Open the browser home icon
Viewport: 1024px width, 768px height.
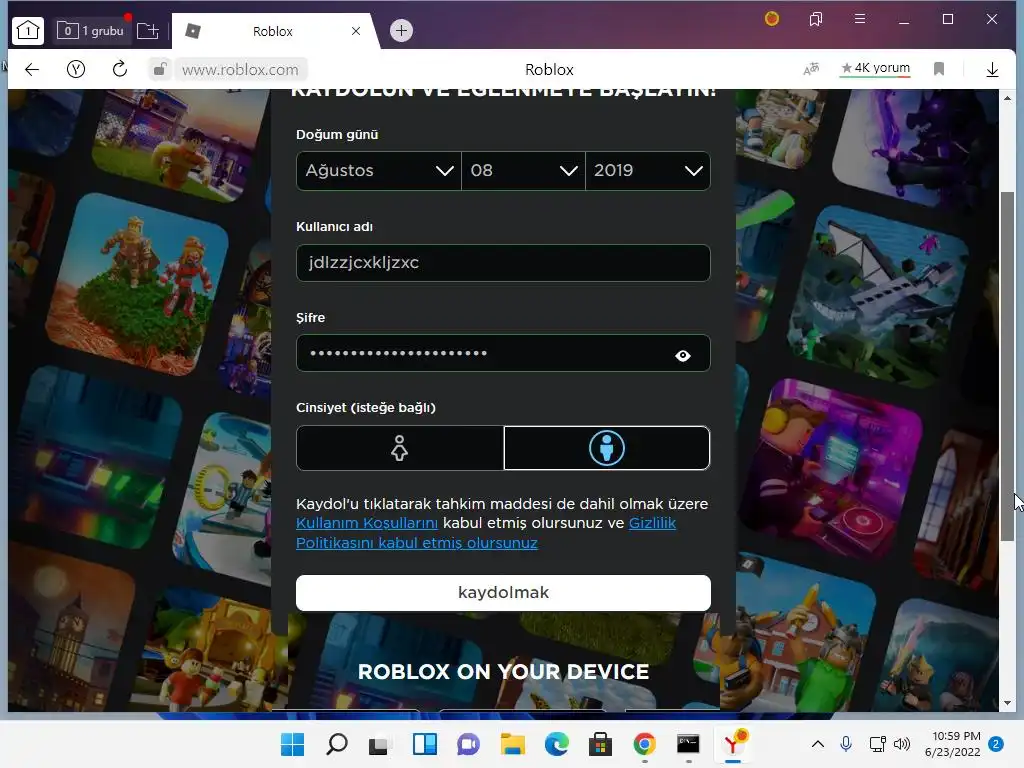click(27, 31)
